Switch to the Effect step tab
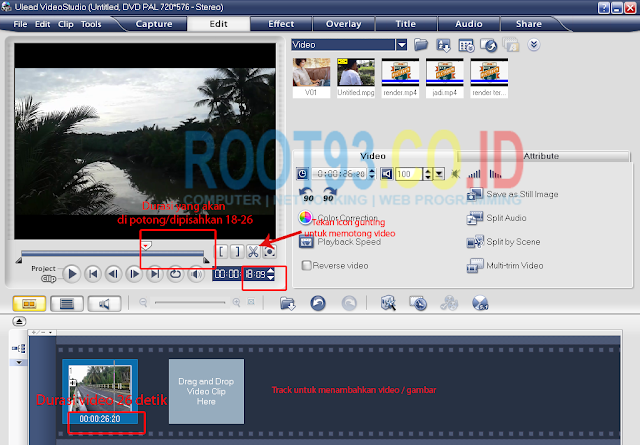640x445 pixels. (281, 24)
